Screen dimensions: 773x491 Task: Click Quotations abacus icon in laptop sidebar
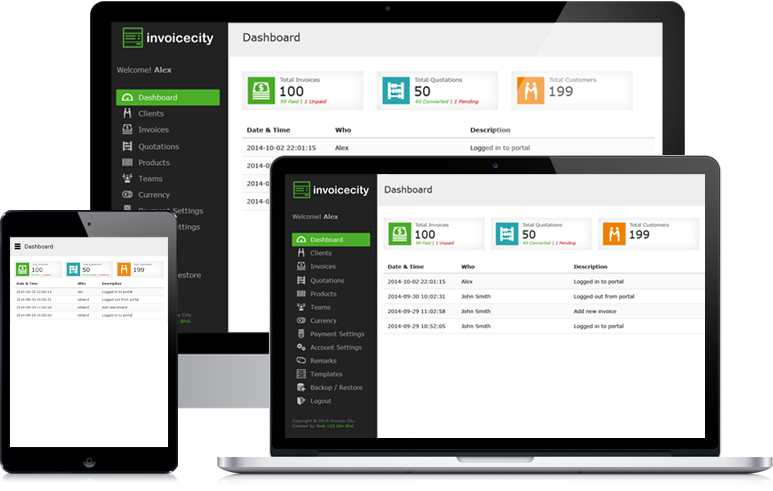click(301, 280)
